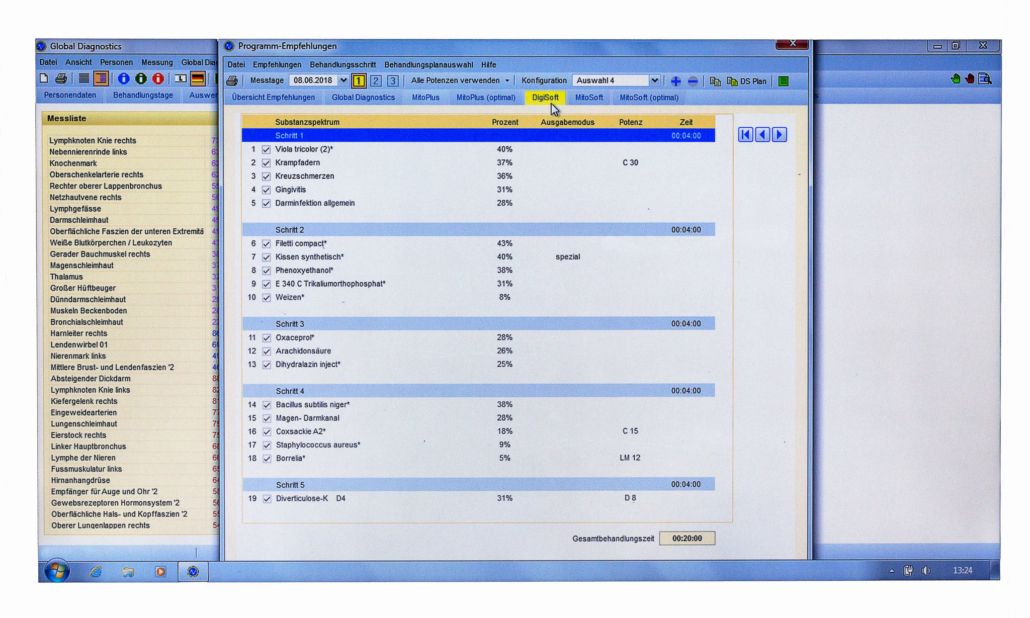Image resolution: width=1030 pixels, height=618 pixels.
Task: Switch to the MitoPlus tab
Action: 426,97
